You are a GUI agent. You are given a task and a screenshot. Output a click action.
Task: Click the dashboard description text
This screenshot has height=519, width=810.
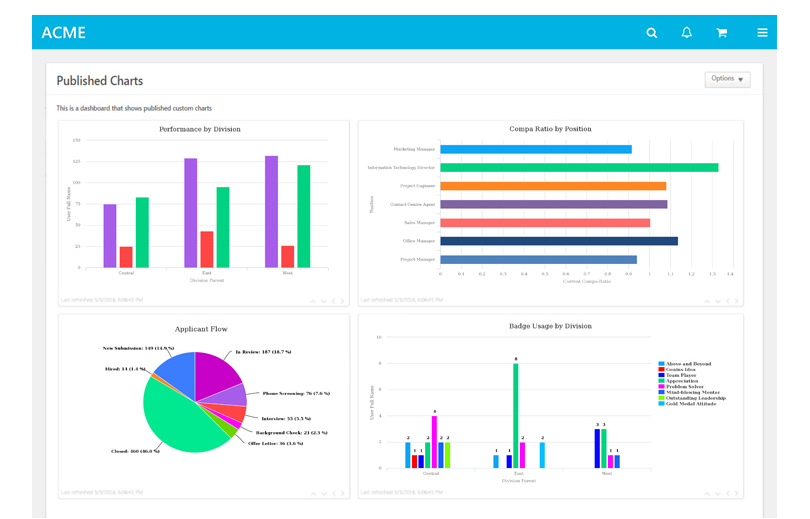tap(134, 108)
